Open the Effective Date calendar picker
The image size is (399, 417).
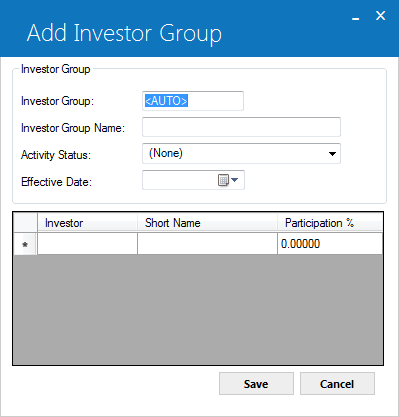(228, 180)
